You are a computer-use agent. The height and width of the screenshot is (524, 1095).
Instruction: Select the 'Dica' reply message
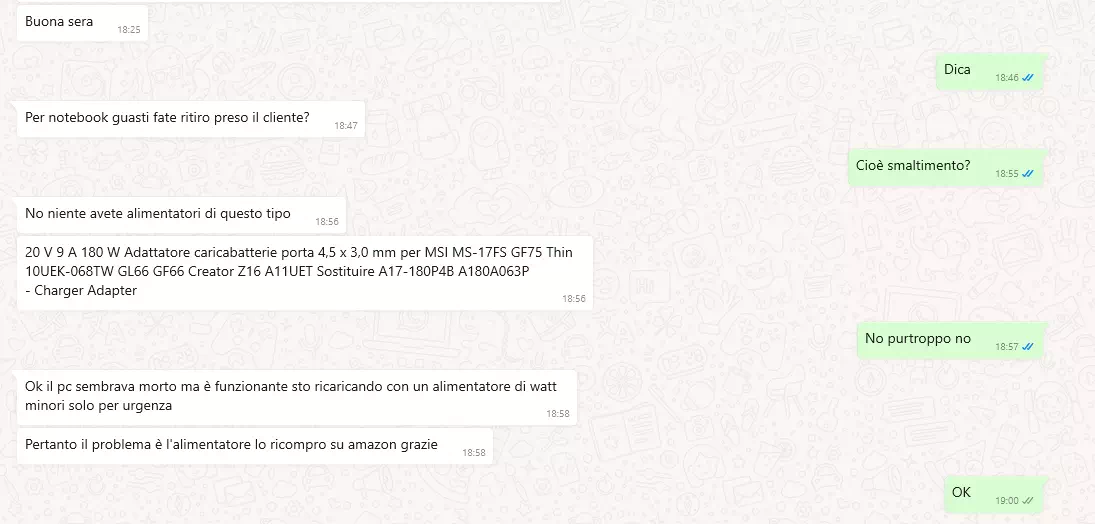point(990,72)
